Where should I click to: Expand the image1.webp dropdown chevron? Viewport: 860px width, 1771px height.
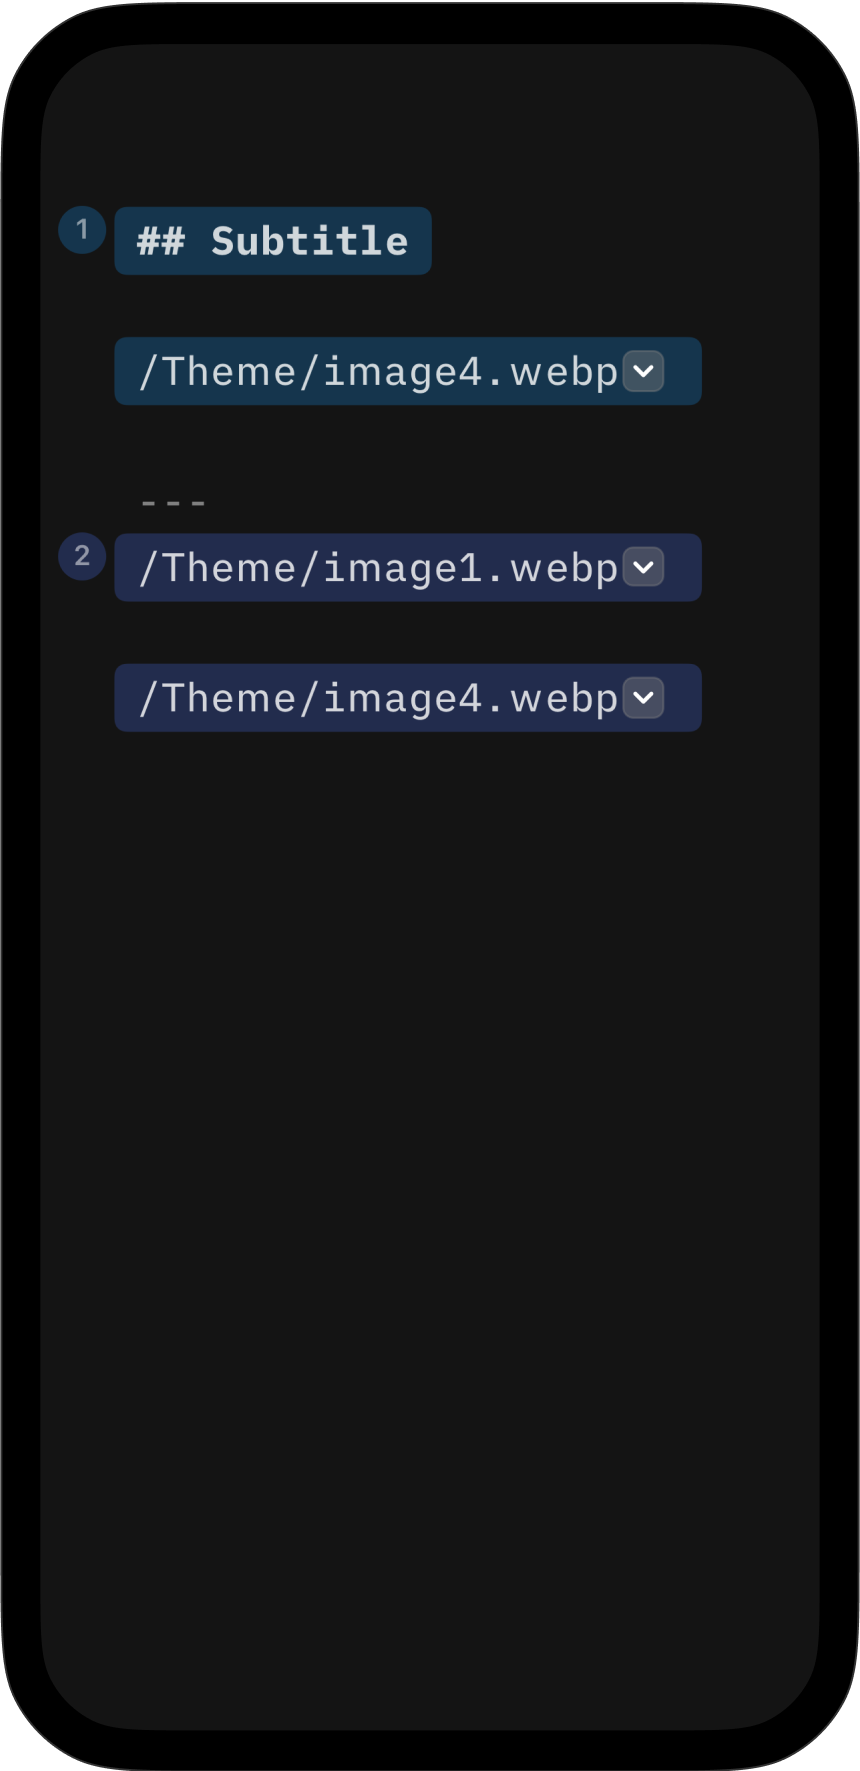[643, 567]
